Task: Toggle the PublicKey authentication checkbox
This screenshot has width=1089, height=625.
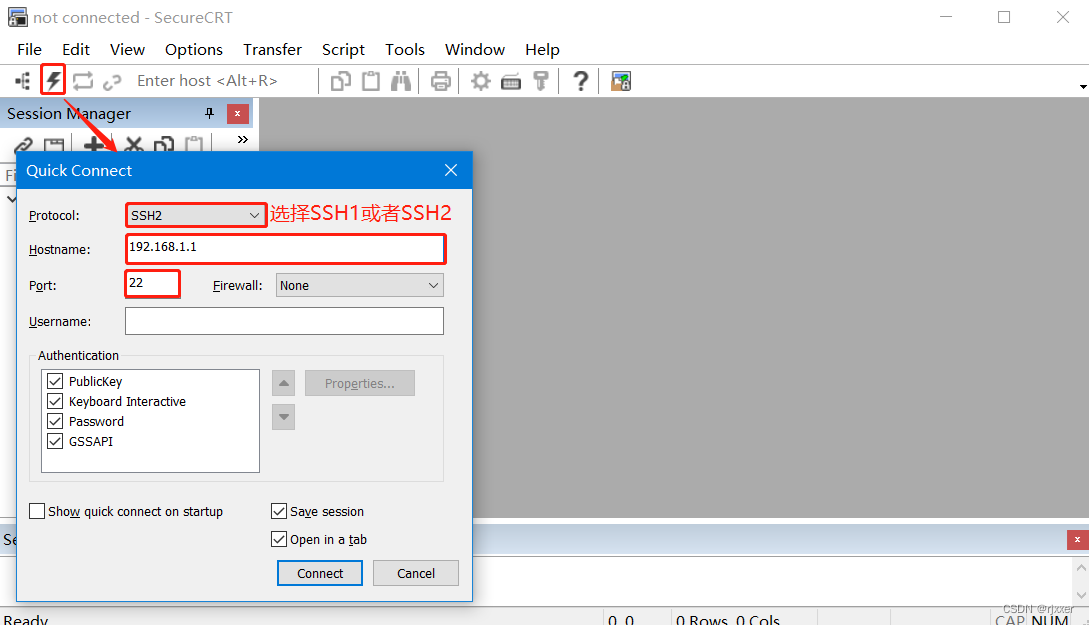Action: (55, 381)
